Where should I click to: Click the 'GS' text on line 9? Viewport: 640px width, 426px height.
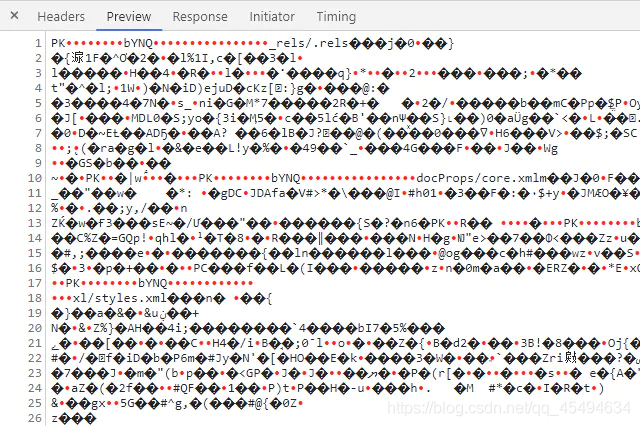tap(85, 163)
